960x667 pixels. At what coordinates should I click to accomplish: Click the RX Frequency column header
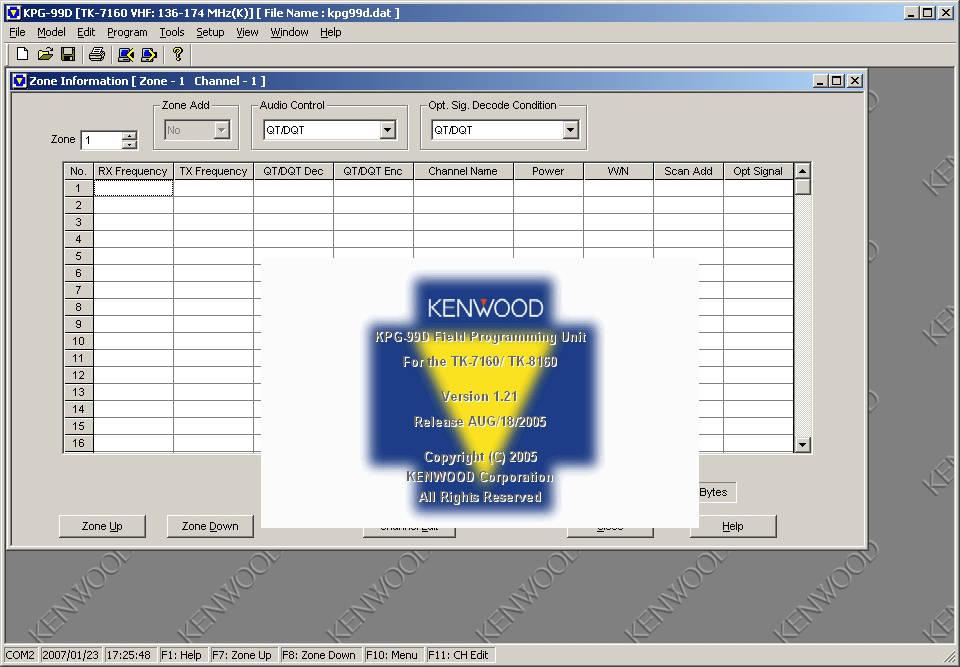133,171
